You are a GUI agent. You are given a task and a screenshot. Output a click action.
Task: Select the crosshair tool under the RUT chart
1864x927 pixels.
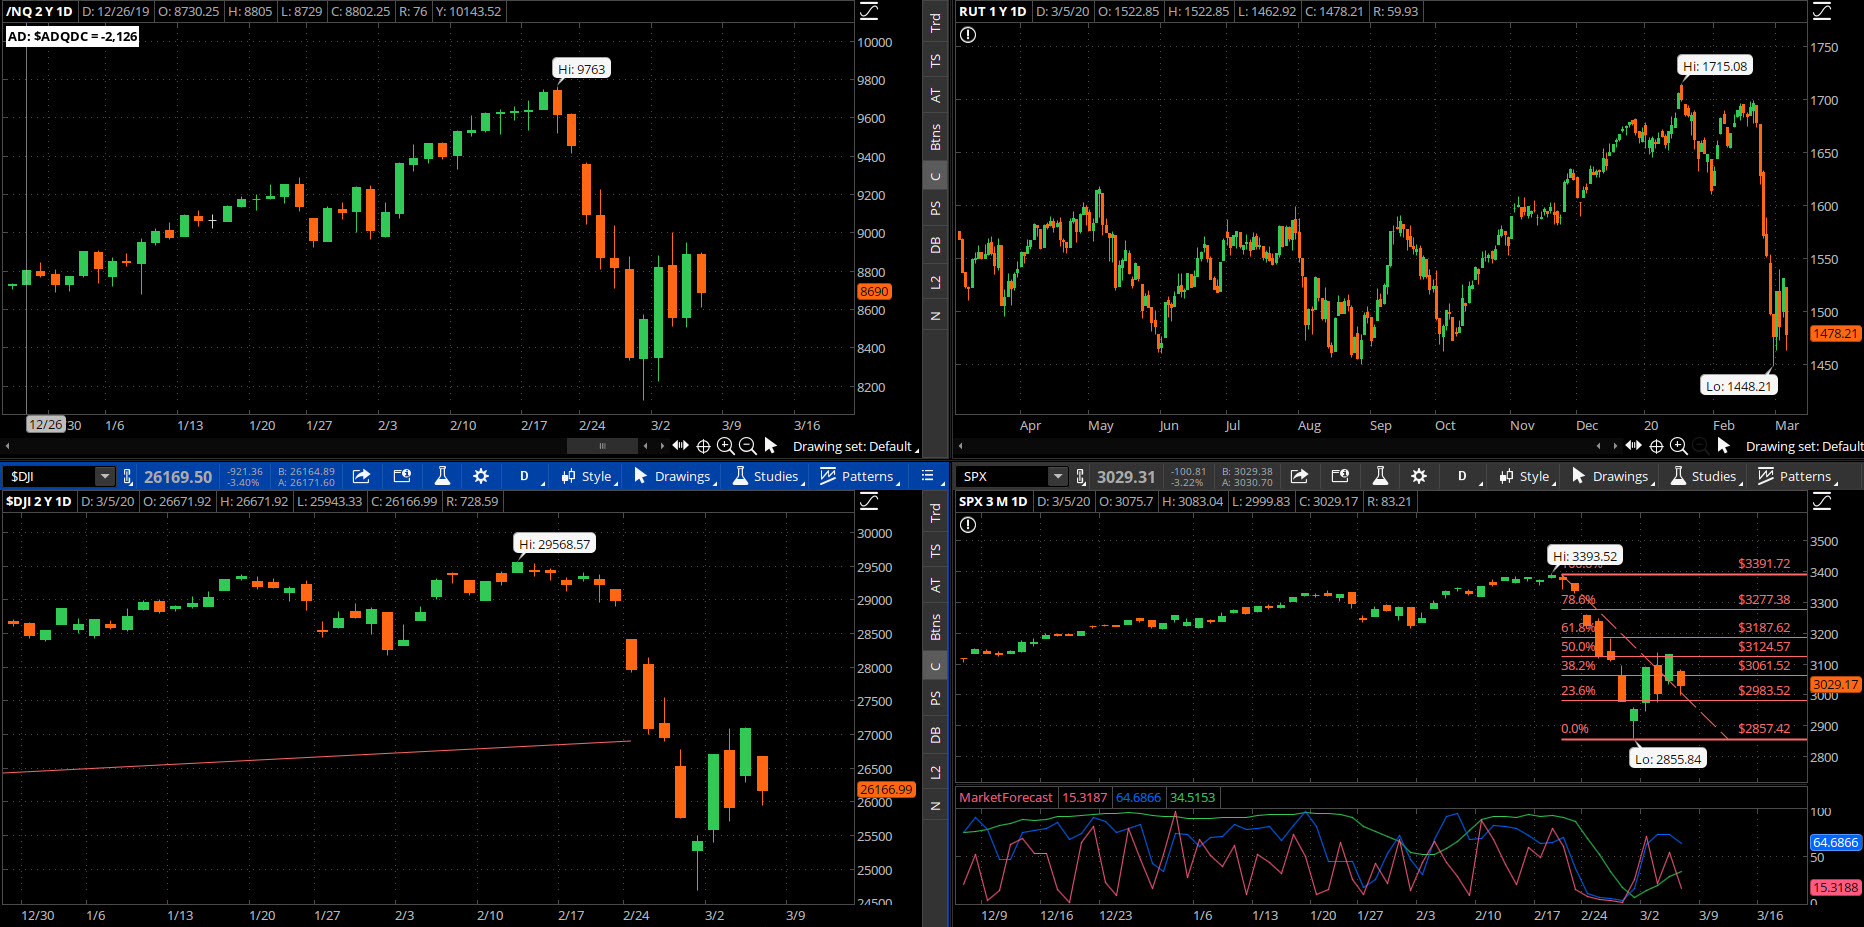(1656, 446)
